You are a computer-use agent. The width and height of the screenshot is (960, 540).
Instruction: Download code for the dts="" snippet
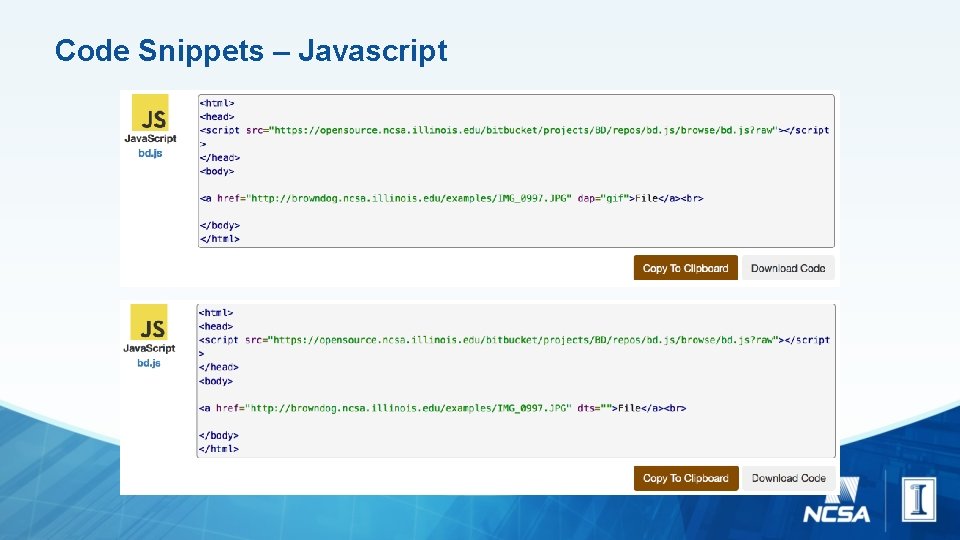point(789,478)
